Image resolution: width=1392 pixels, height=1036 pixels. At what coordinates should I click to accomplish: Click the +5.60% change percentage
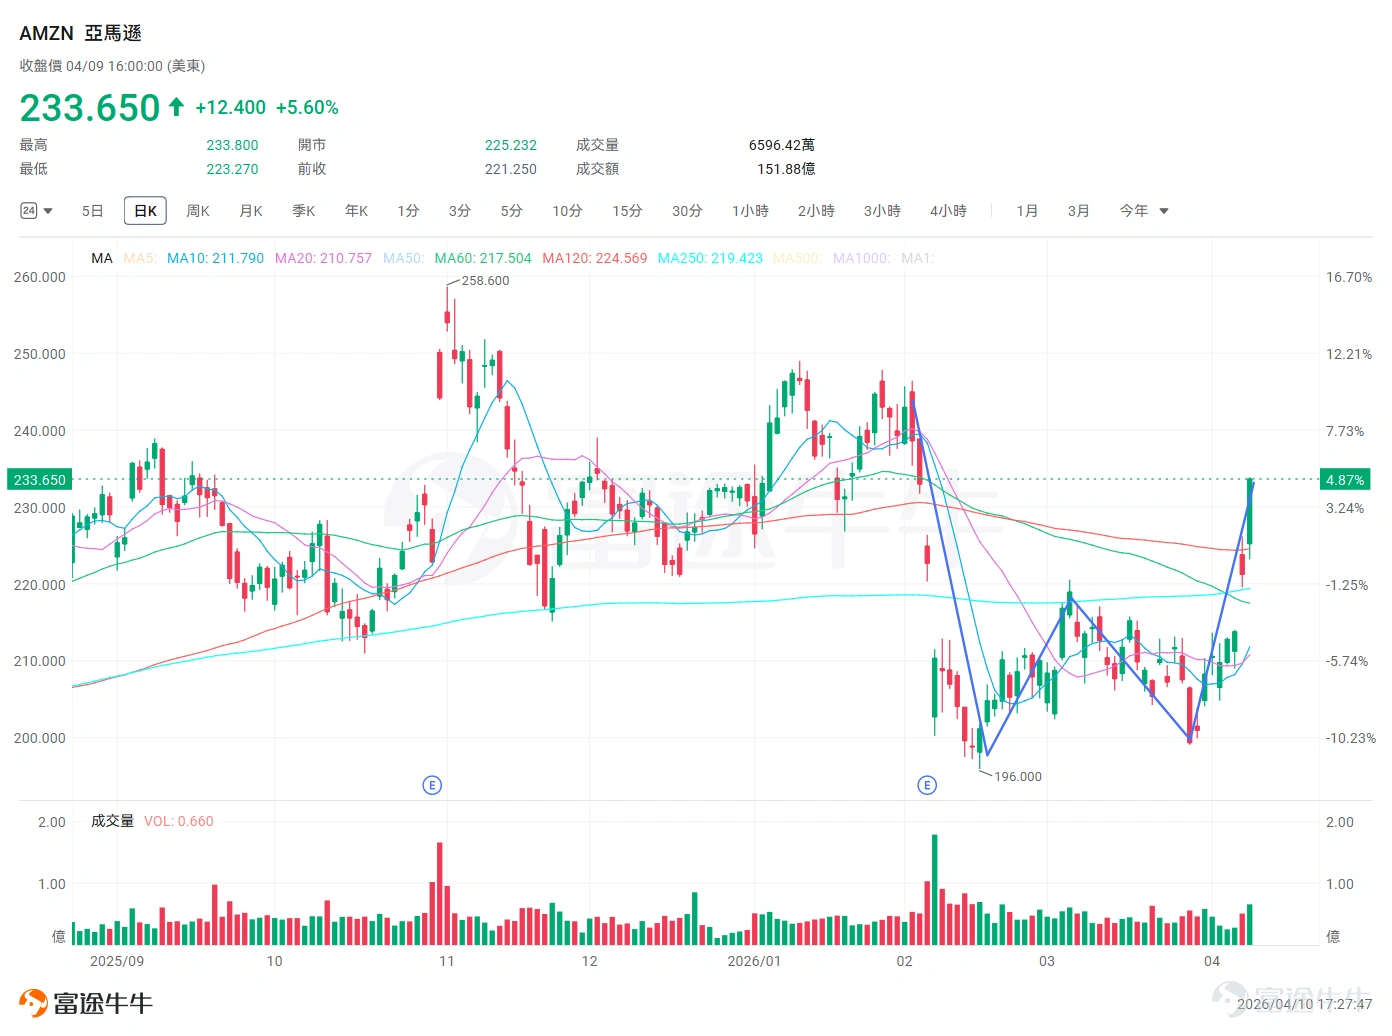coord(307,107)
